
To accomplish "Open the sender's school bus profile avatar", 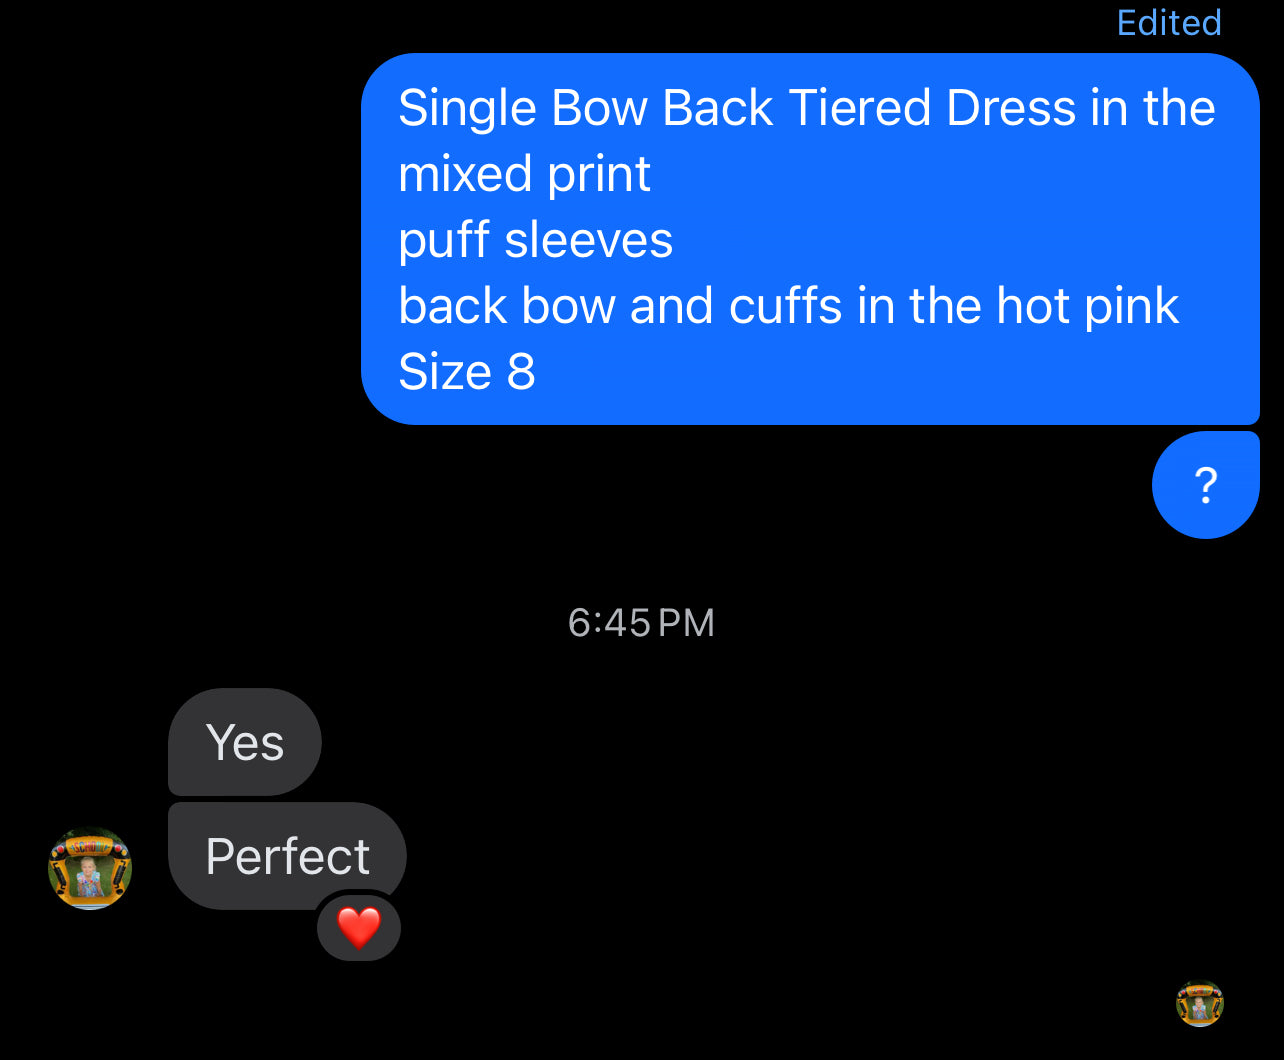I will (x=90, y=868).
